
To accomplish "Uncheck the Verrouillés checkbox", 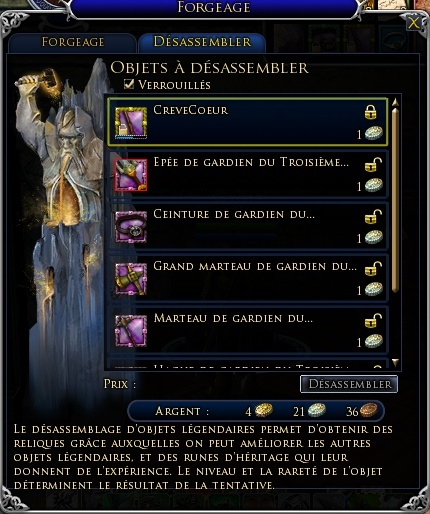I will 129,84.
